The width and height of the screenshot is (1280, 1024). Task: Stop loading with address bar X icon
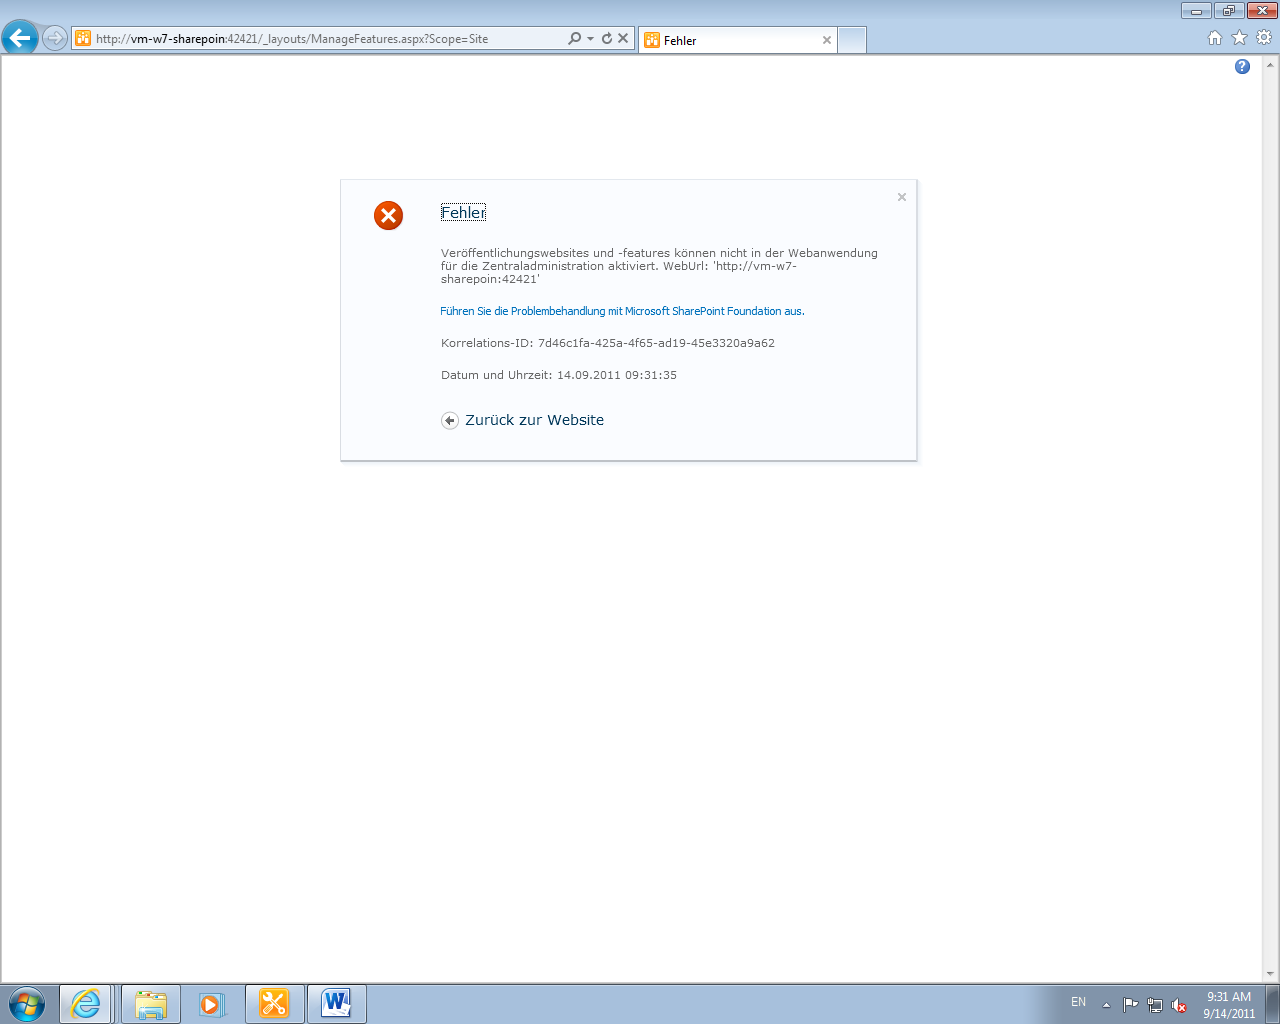(x=623, y=38)
